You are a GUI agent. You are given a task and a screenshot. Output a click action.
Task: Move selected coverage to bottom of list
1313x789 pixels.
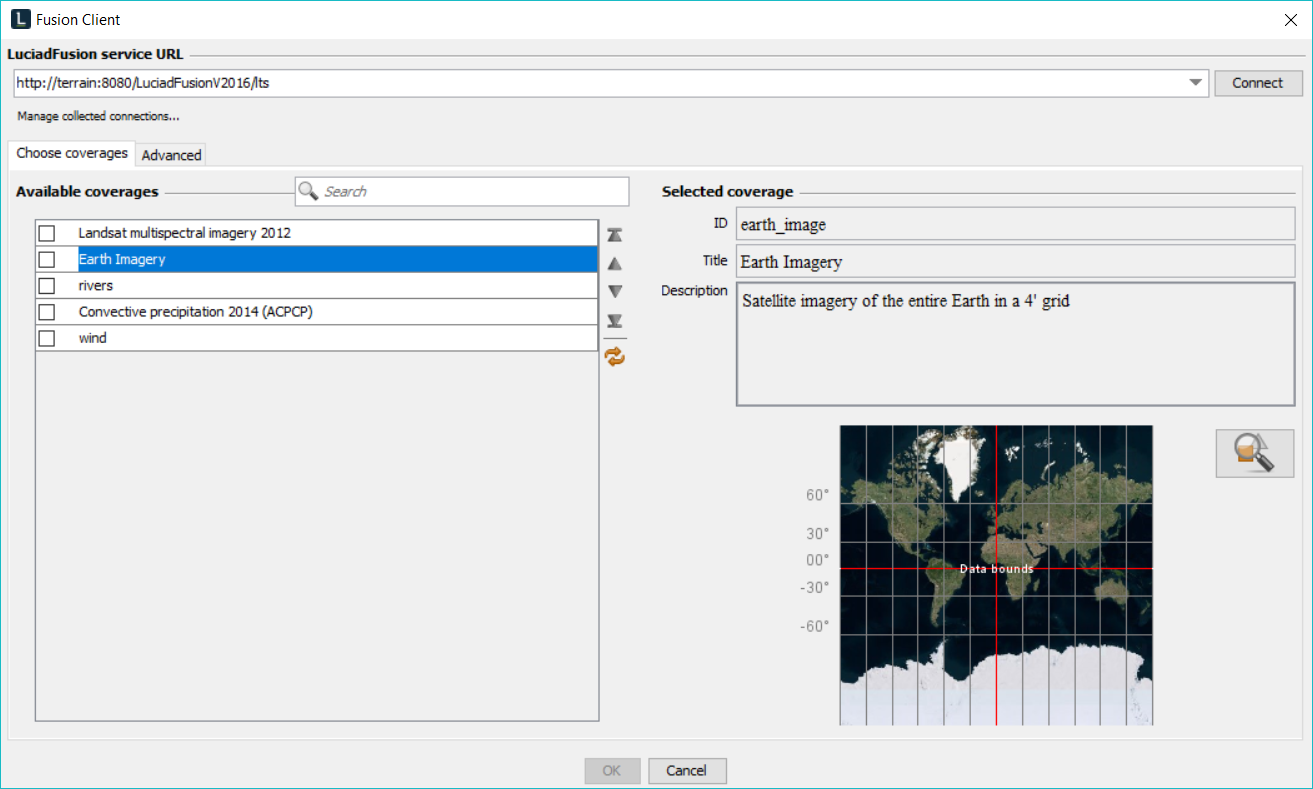point(615,321)
